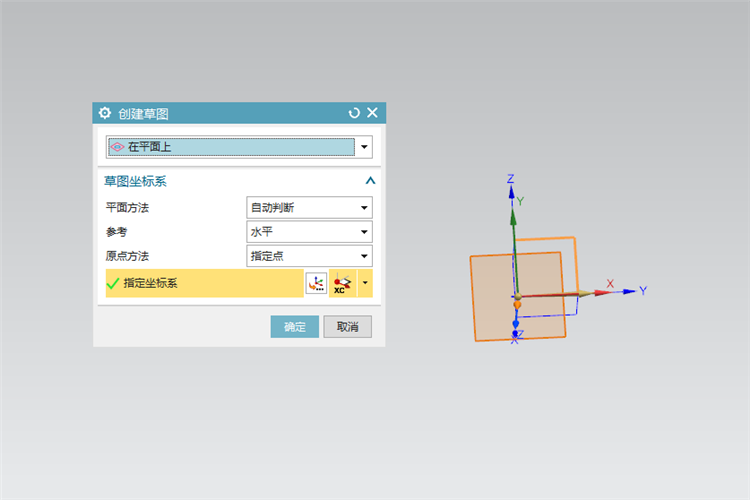This screenshot has height=500, width=750.
Task: Open the 平面方法 dropdown showing 自动判断
Action: 309,208
